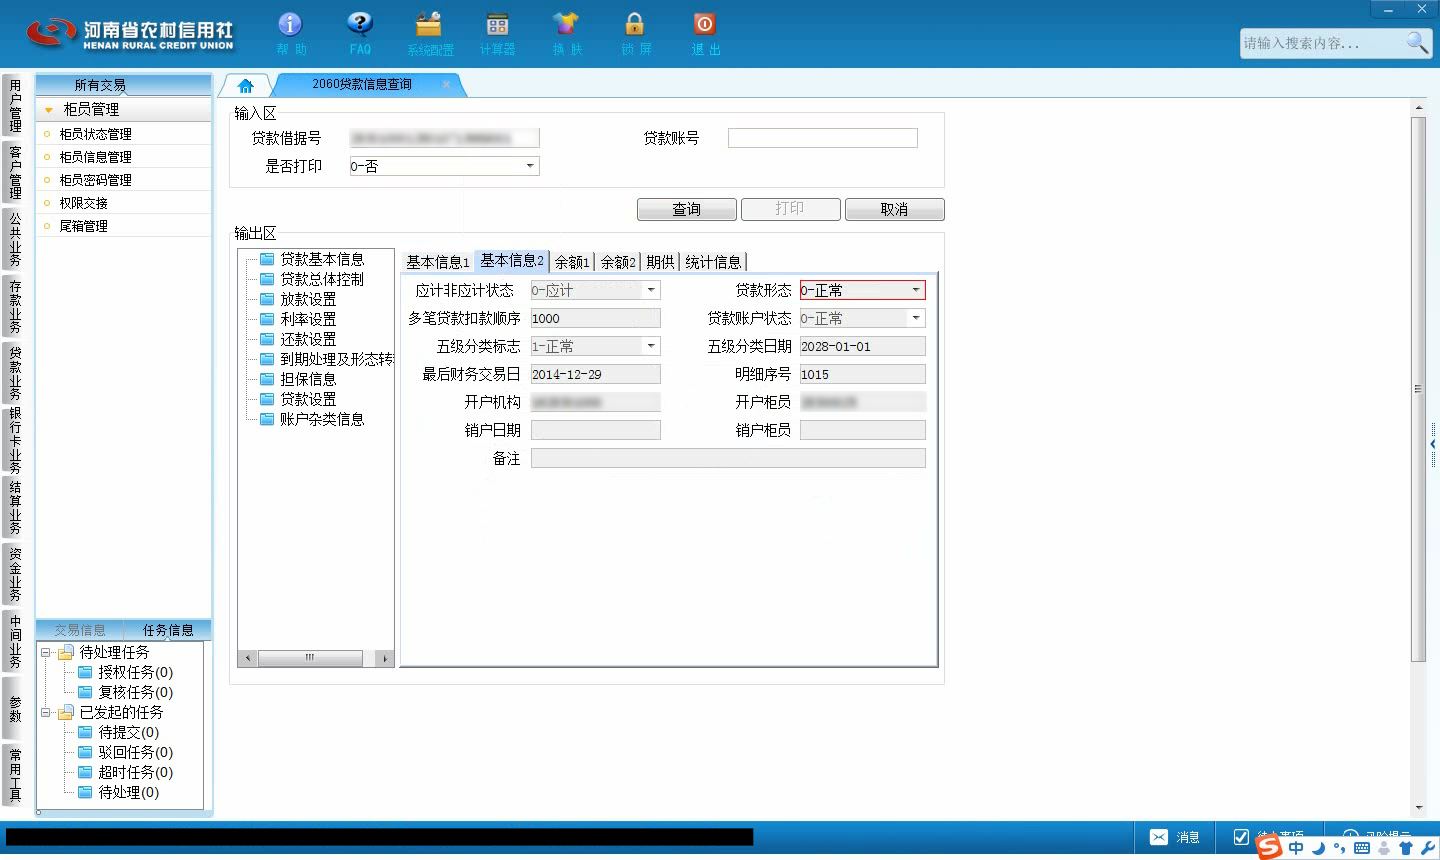Open the soft keyboard icon in IME bar
The height and width of the screenshot is (860, 1440).
[x=1361, y=848]
